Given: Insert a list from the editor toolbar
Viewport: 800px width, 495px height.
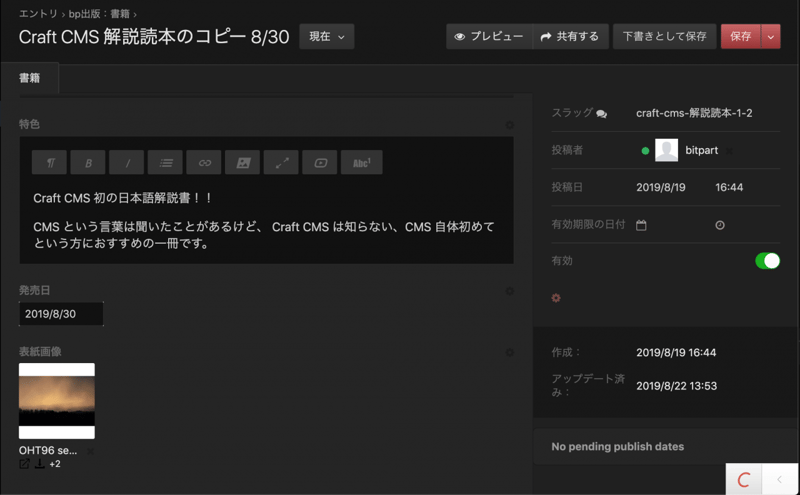Looking at the screenshot, I should pos(166,162).
